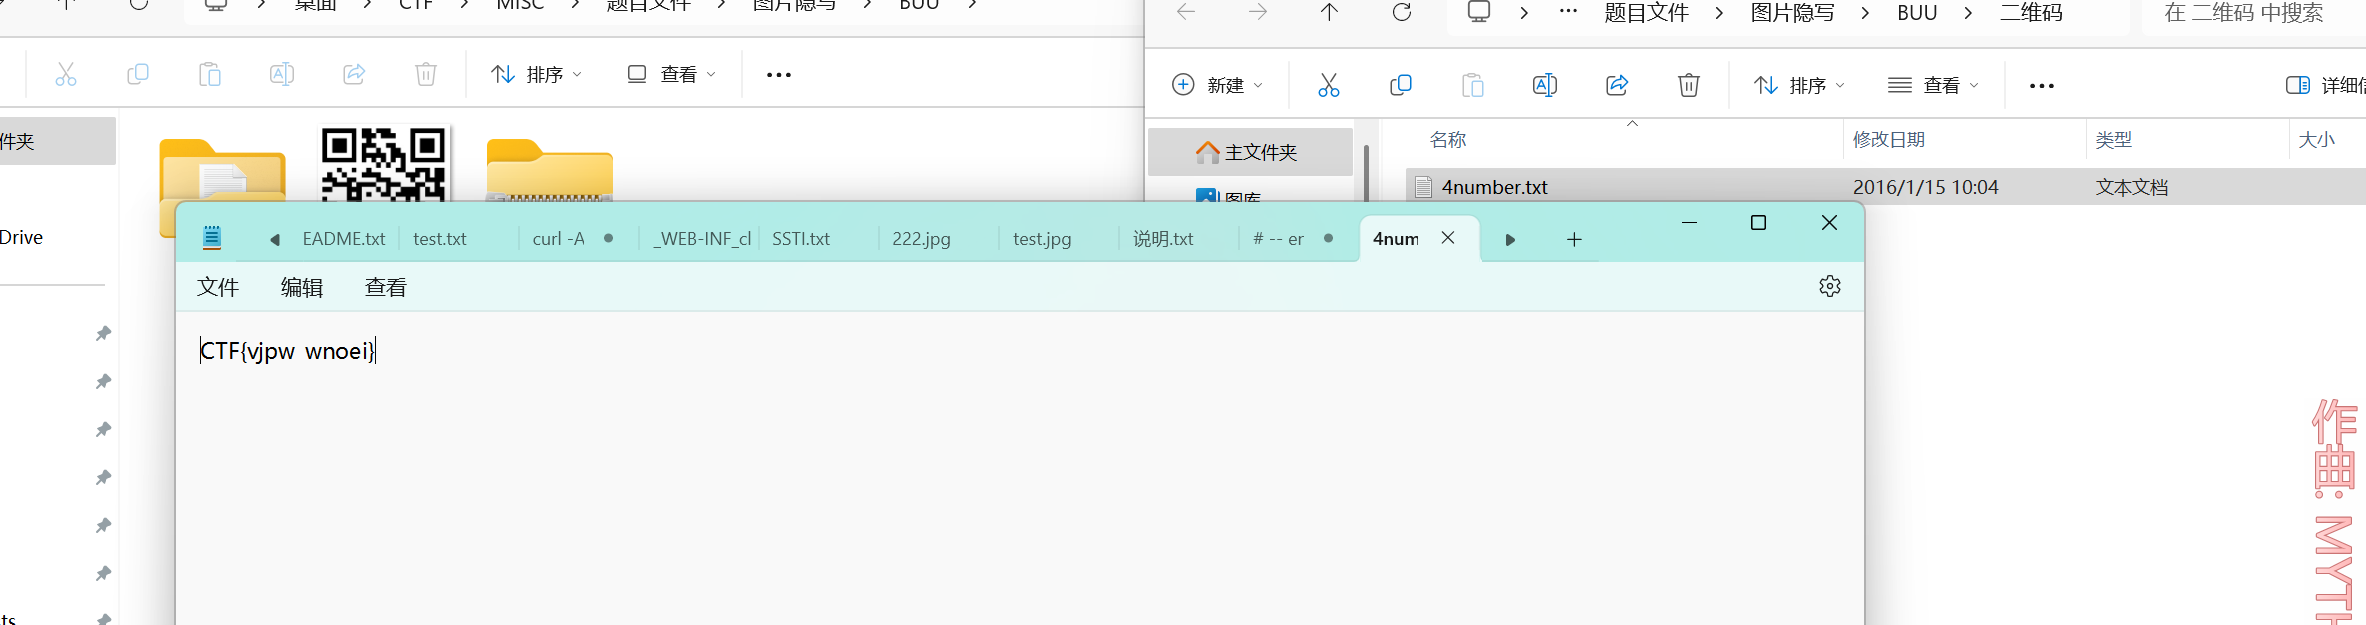Refresh the right Explorer window
This screenshot has width=2366, height=625.
(x=1402, y=13)
